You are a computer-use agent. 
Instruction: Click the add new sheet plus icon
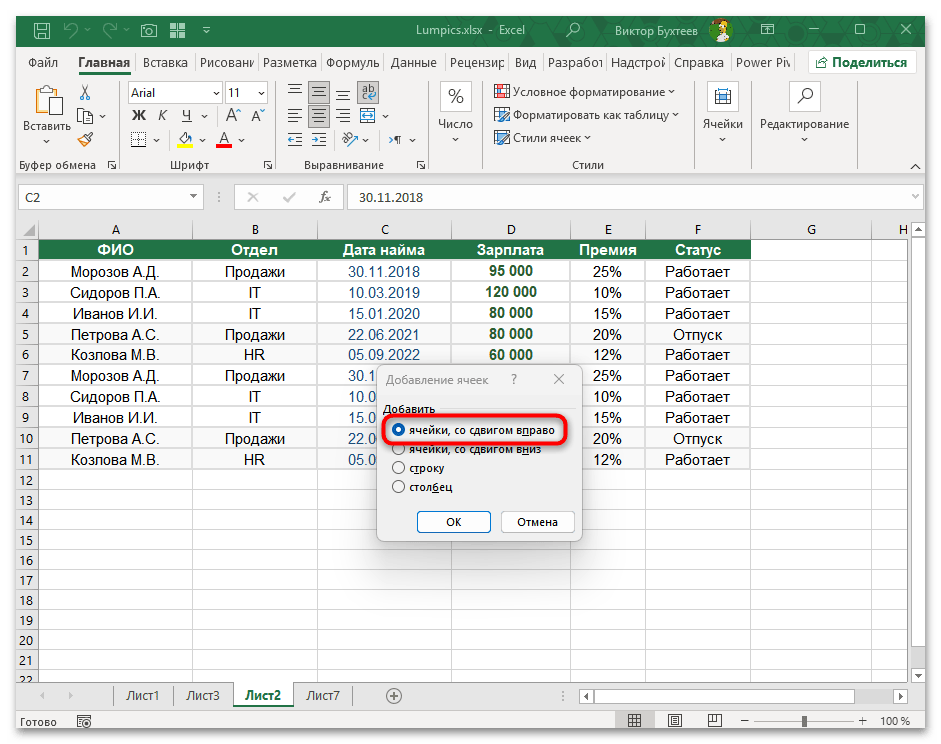394,696
